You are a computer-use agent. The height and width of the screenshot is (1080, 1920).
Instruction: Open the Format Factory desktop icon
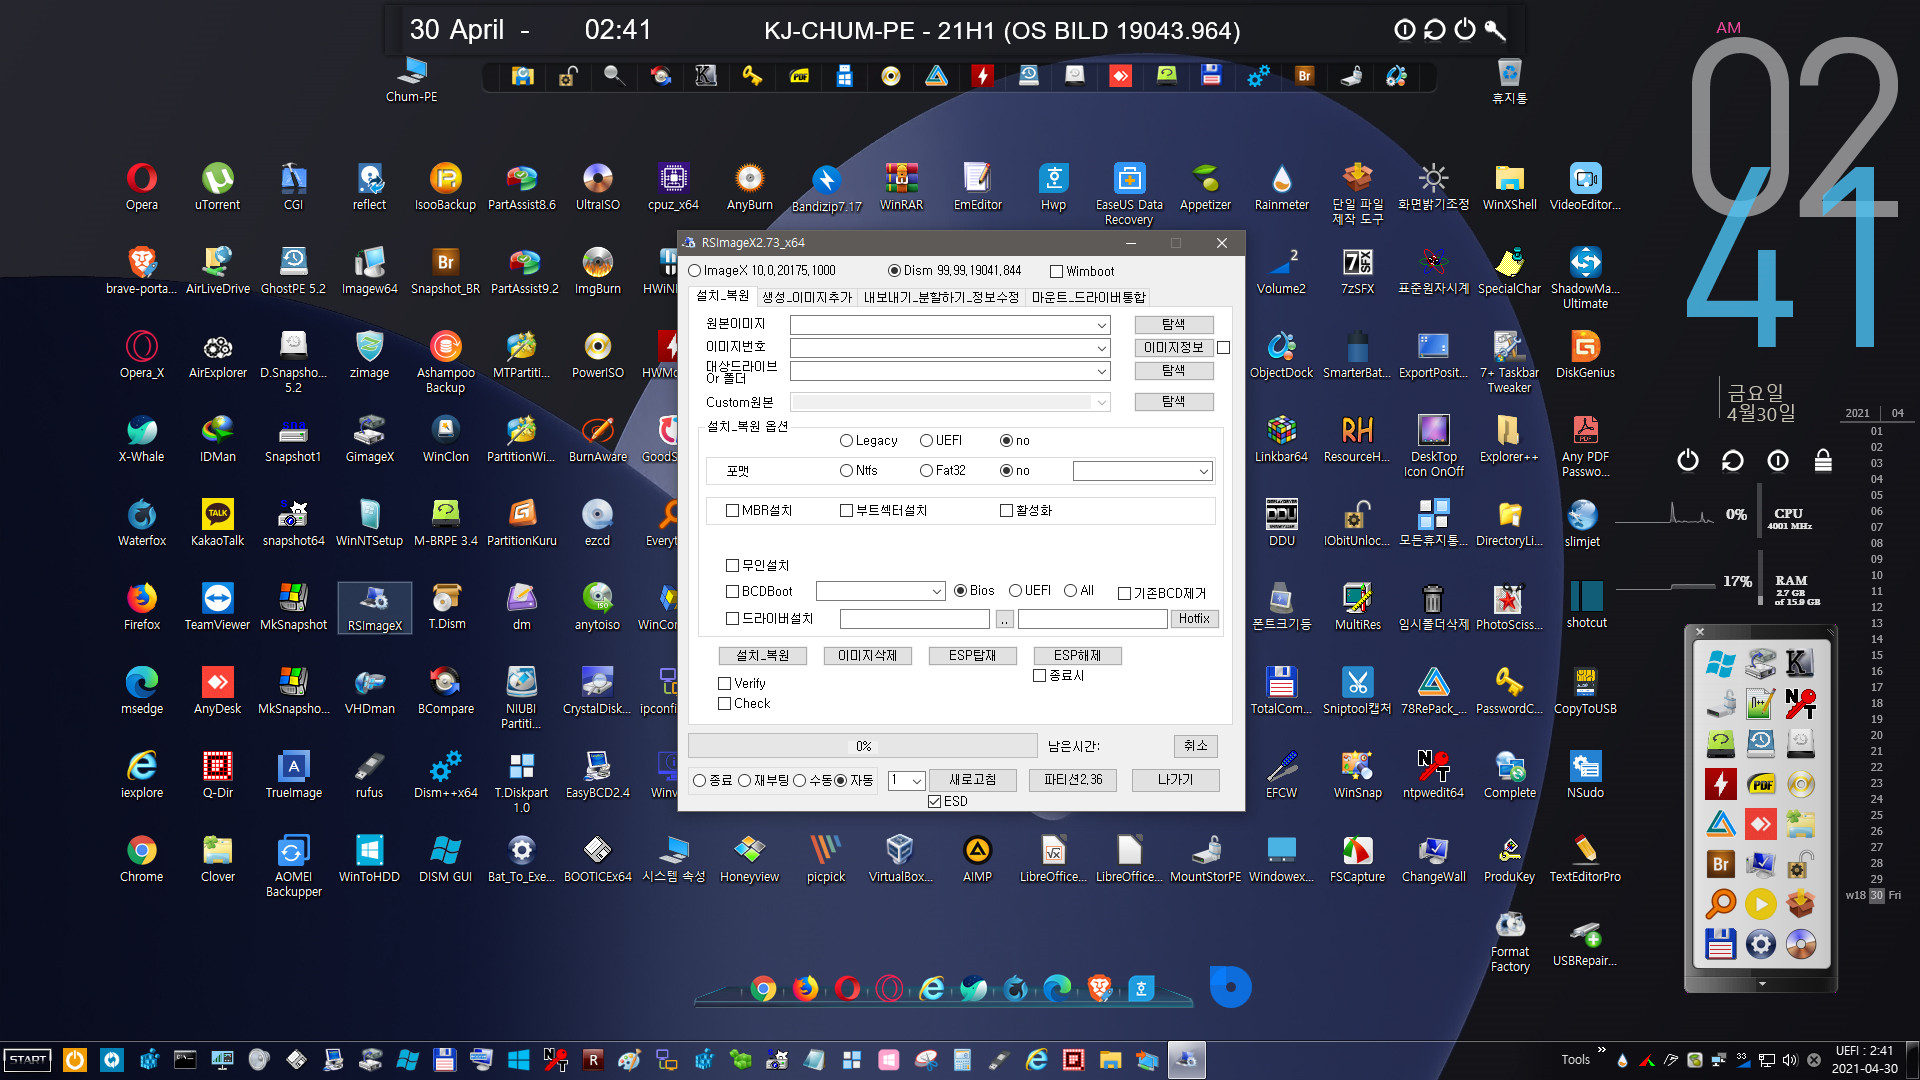[1509, 942]
